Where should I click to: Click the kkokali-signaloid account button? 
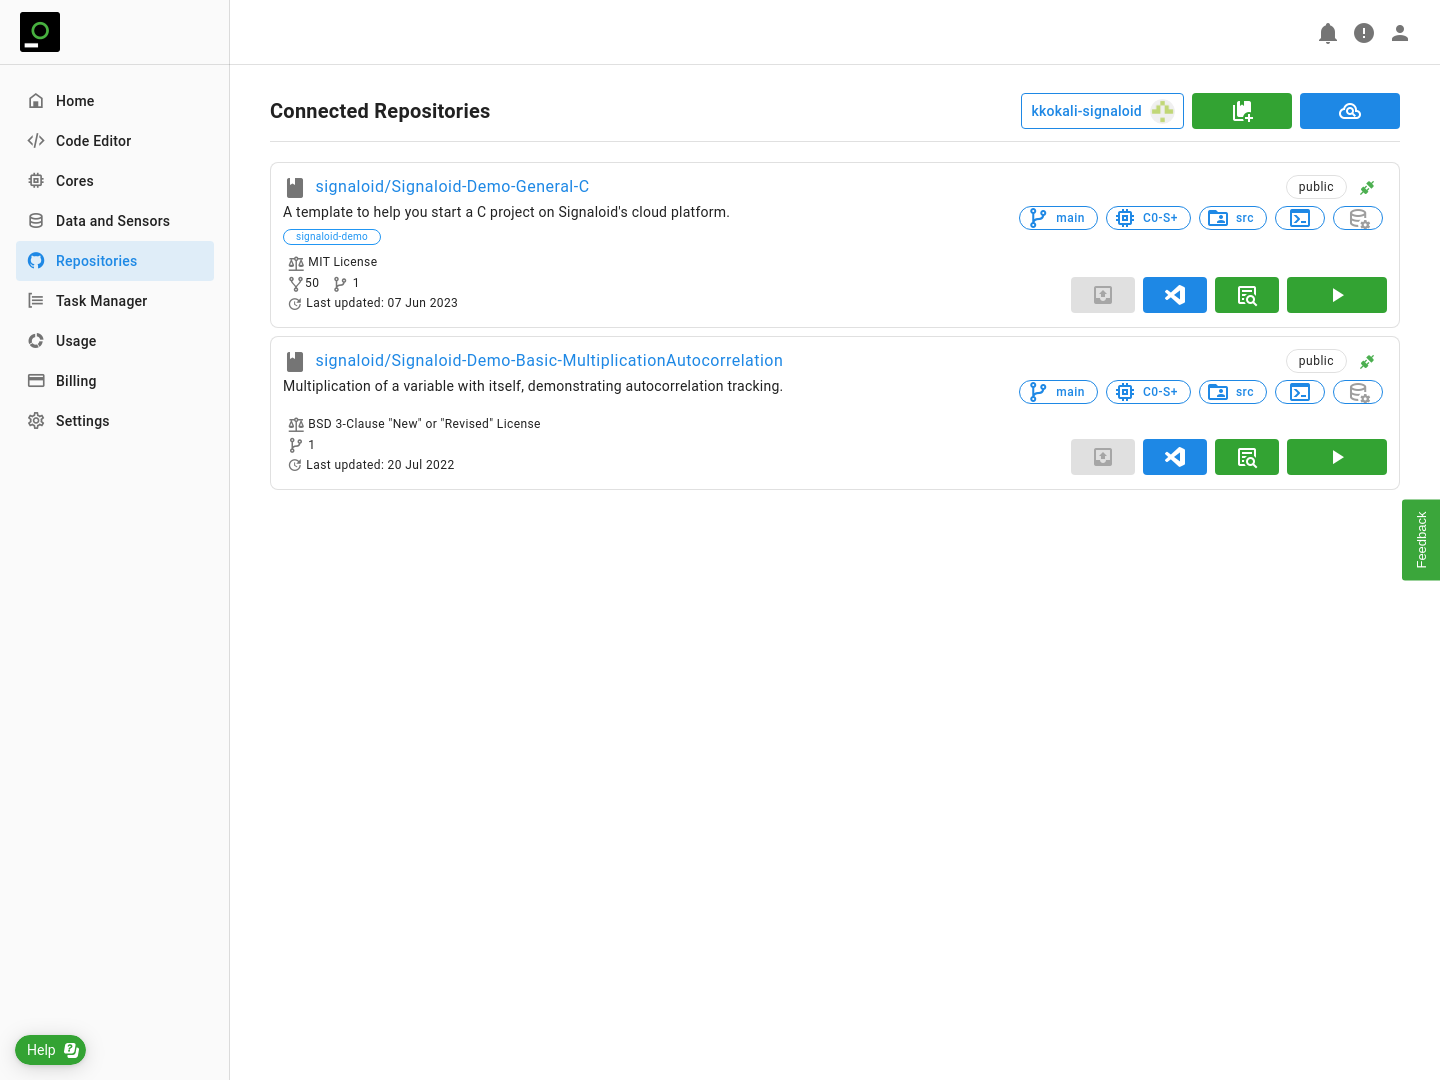point(1102,111)
